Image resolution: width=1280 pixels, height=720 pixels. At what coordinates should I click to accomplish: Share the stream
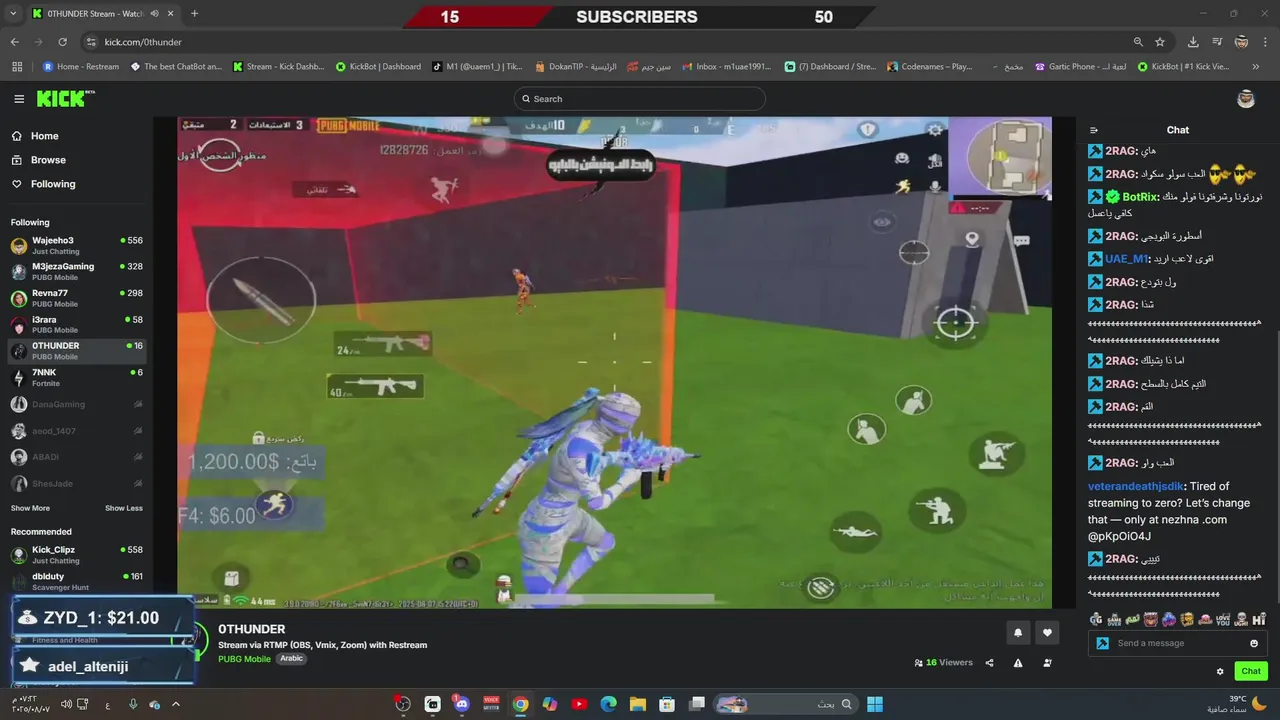click(989, 663)
